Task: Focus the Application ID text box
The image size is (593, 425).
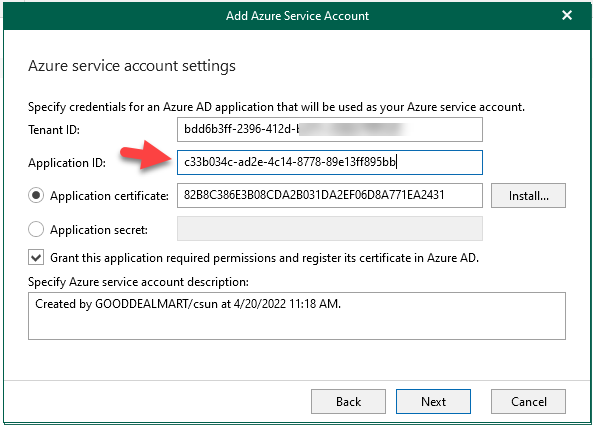Action: [330, 163]
